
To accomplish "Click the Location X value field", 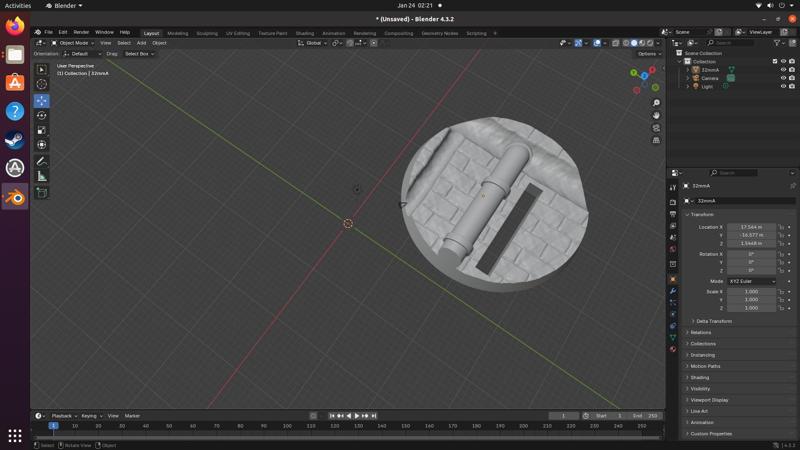I will click(x=751, y=227).
